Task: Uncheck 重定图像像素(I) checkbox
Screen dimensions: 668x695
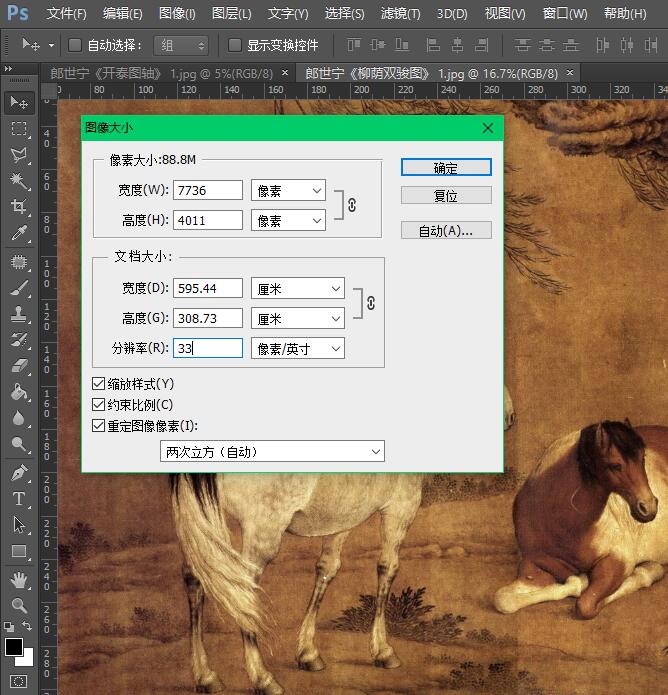Action: (x=98, y=426)
